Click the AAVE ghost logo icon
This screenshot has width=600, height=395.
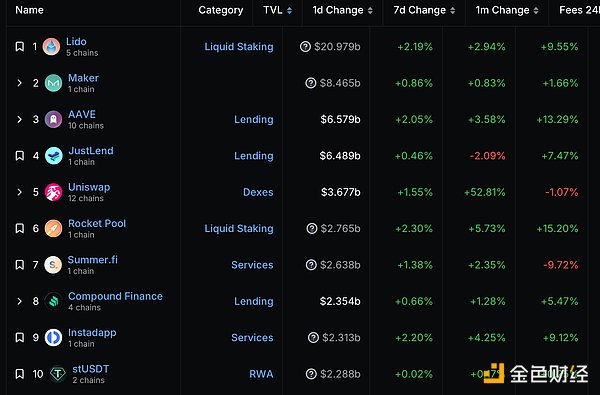click(53, 119)
